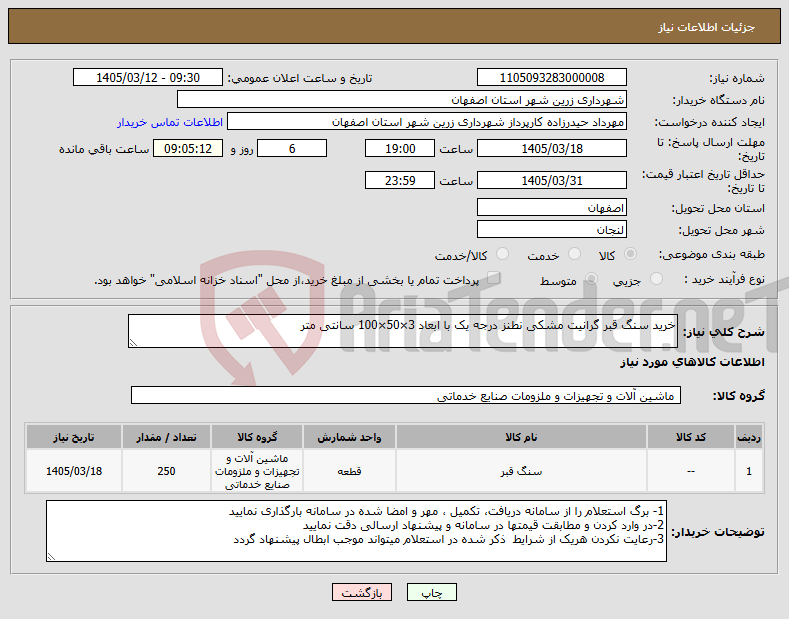
Task: Click the delivery city field لنجان
Action: [x=551, y=229]
